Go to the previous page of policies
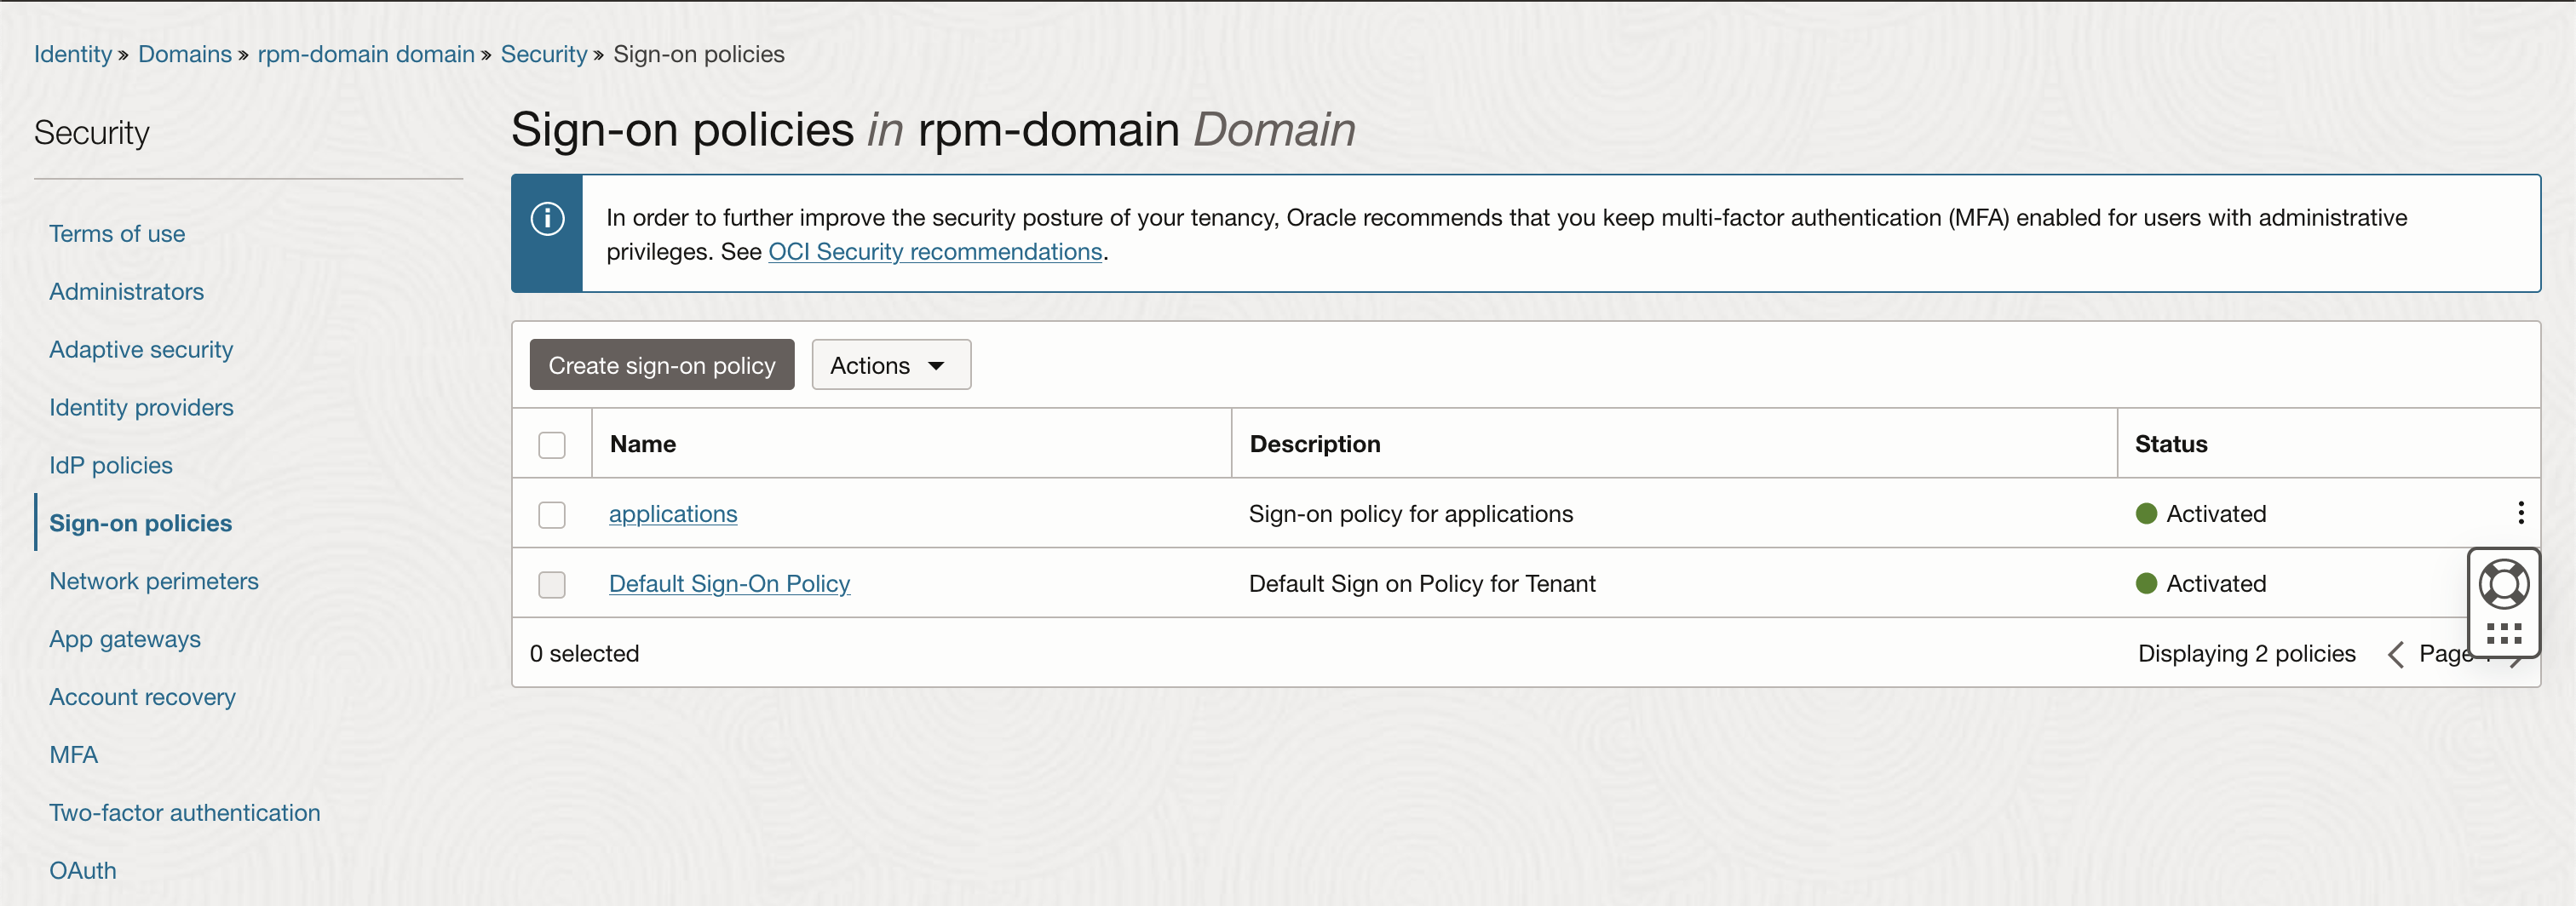This screenshot has width=2576, height=906. (2396, 654)
